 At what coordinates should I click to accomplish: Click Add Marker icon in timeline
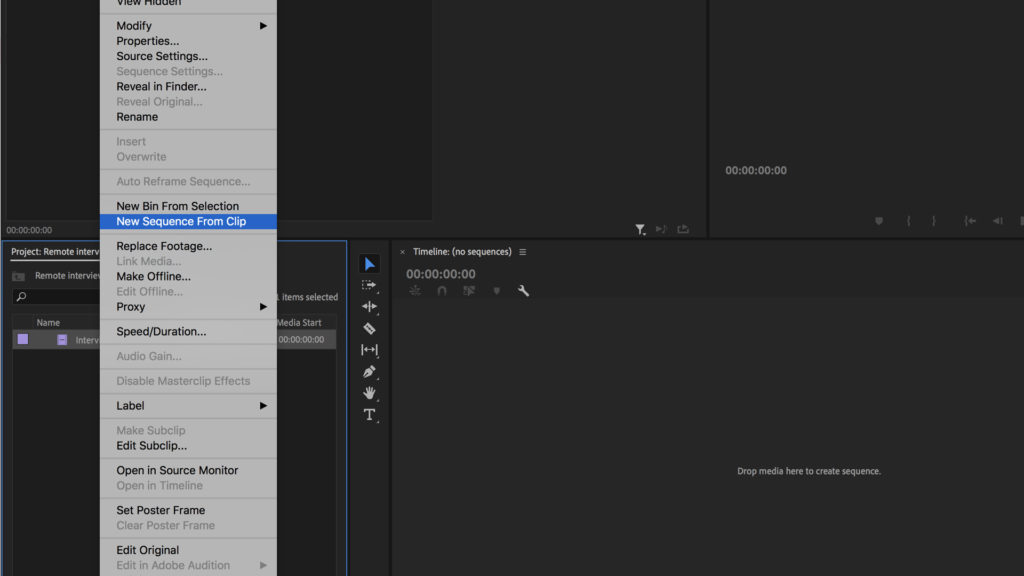pyautogui.click(x=496, y=291)
